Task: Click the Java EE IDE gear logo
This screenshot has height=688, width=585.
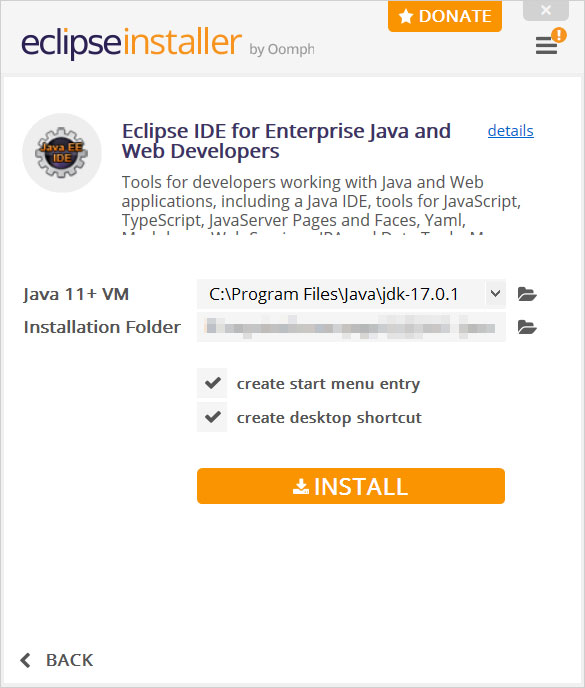Action: 62,153
